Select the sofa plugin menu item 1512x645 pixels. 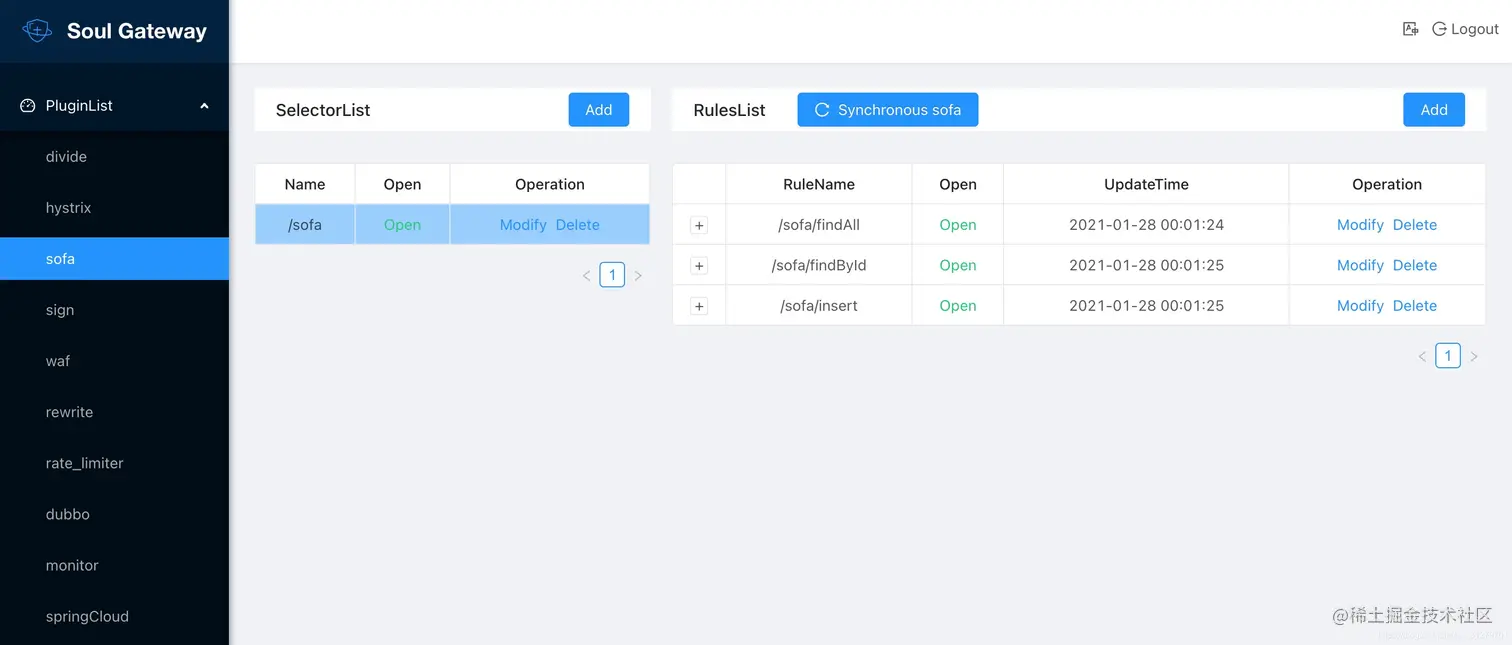click(x=114, y=259)
